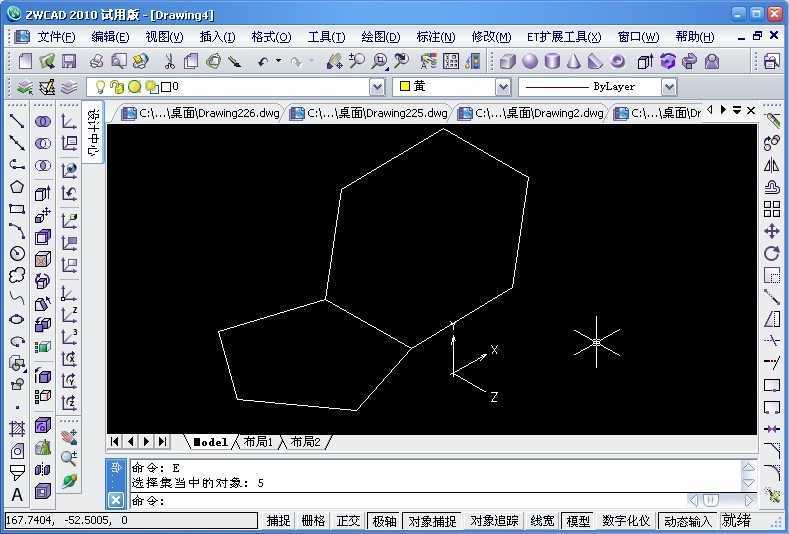Switch to 布局2 layout tab
The height and width of the screenshot is (534, 789).
click(305, 442)
